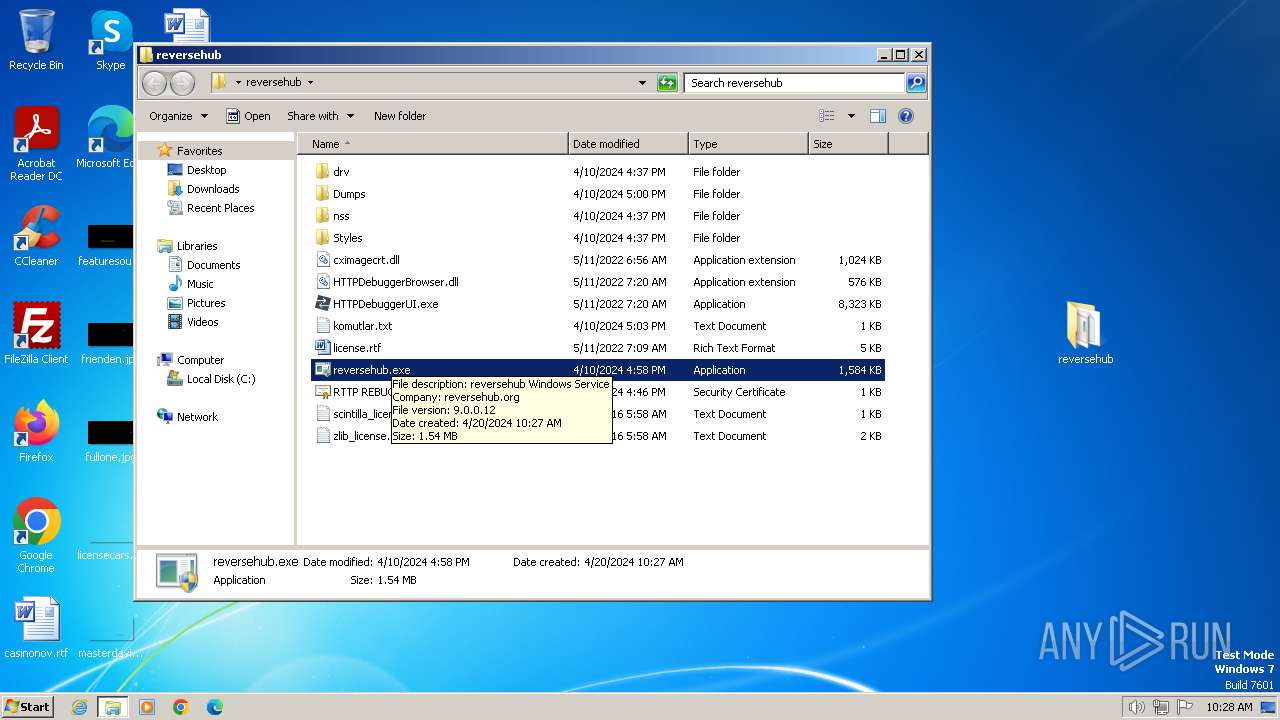Open the Dumps folder
1280x720 pixels.
[x=349, y=194]
